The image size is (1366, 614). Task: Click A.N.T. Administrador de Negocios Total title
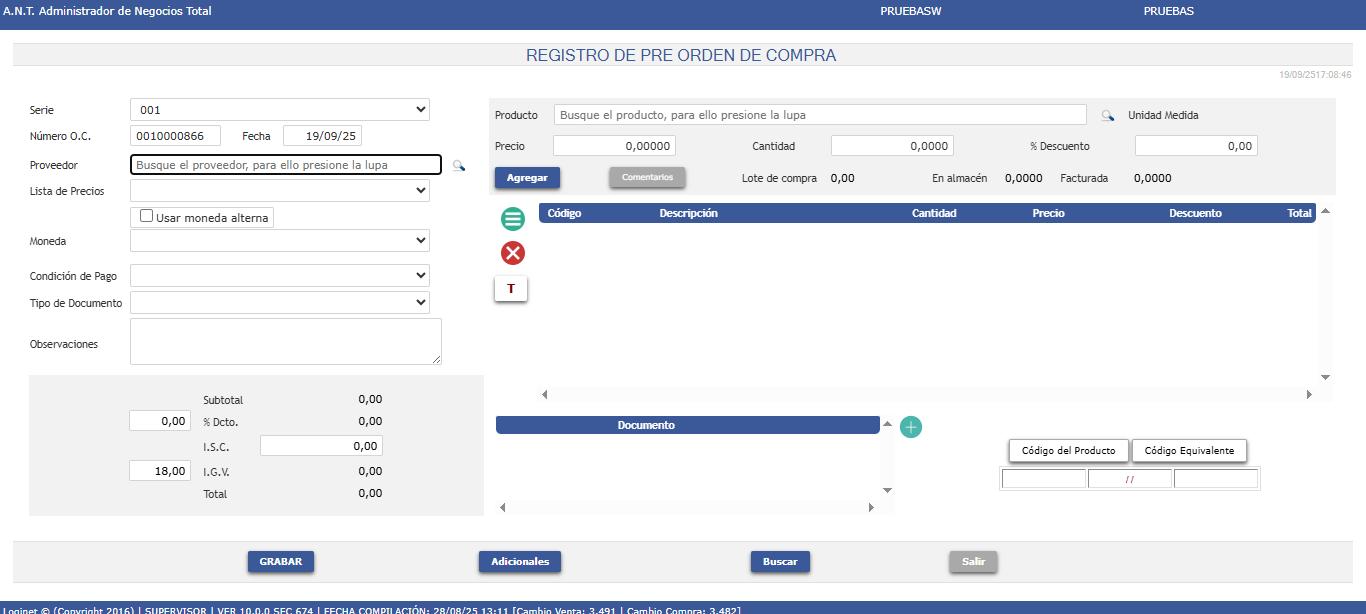(108, 12)
